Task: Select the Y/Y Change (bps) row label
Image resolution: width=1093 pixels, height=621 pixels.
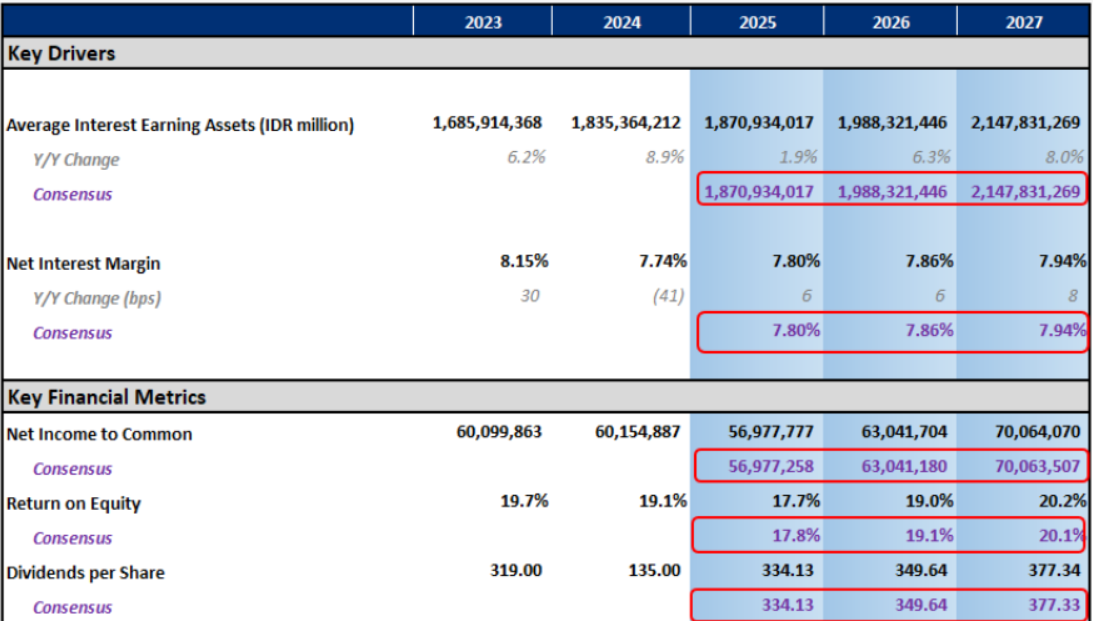Action: (98, 298)
